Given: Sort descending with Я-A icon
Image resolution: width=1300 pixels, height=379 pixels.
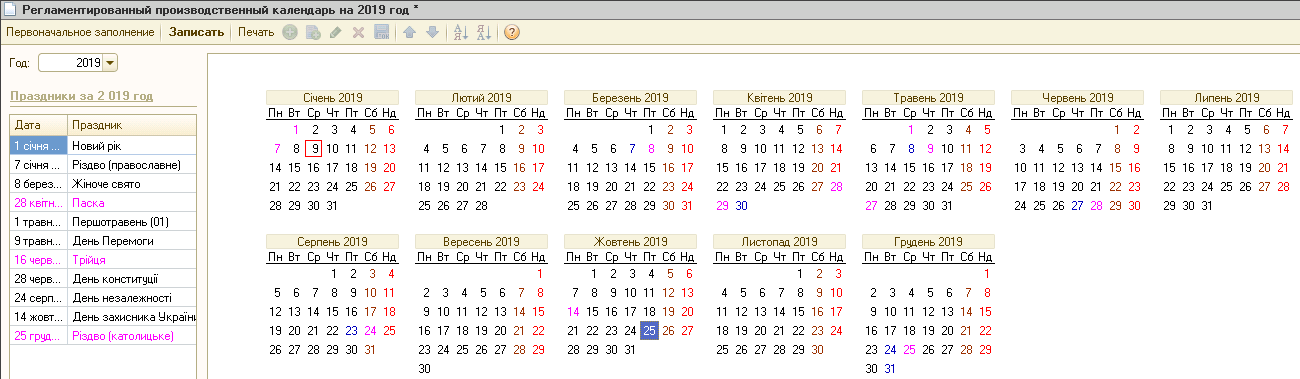Looking at the screenshot, I should pos(484,32).
